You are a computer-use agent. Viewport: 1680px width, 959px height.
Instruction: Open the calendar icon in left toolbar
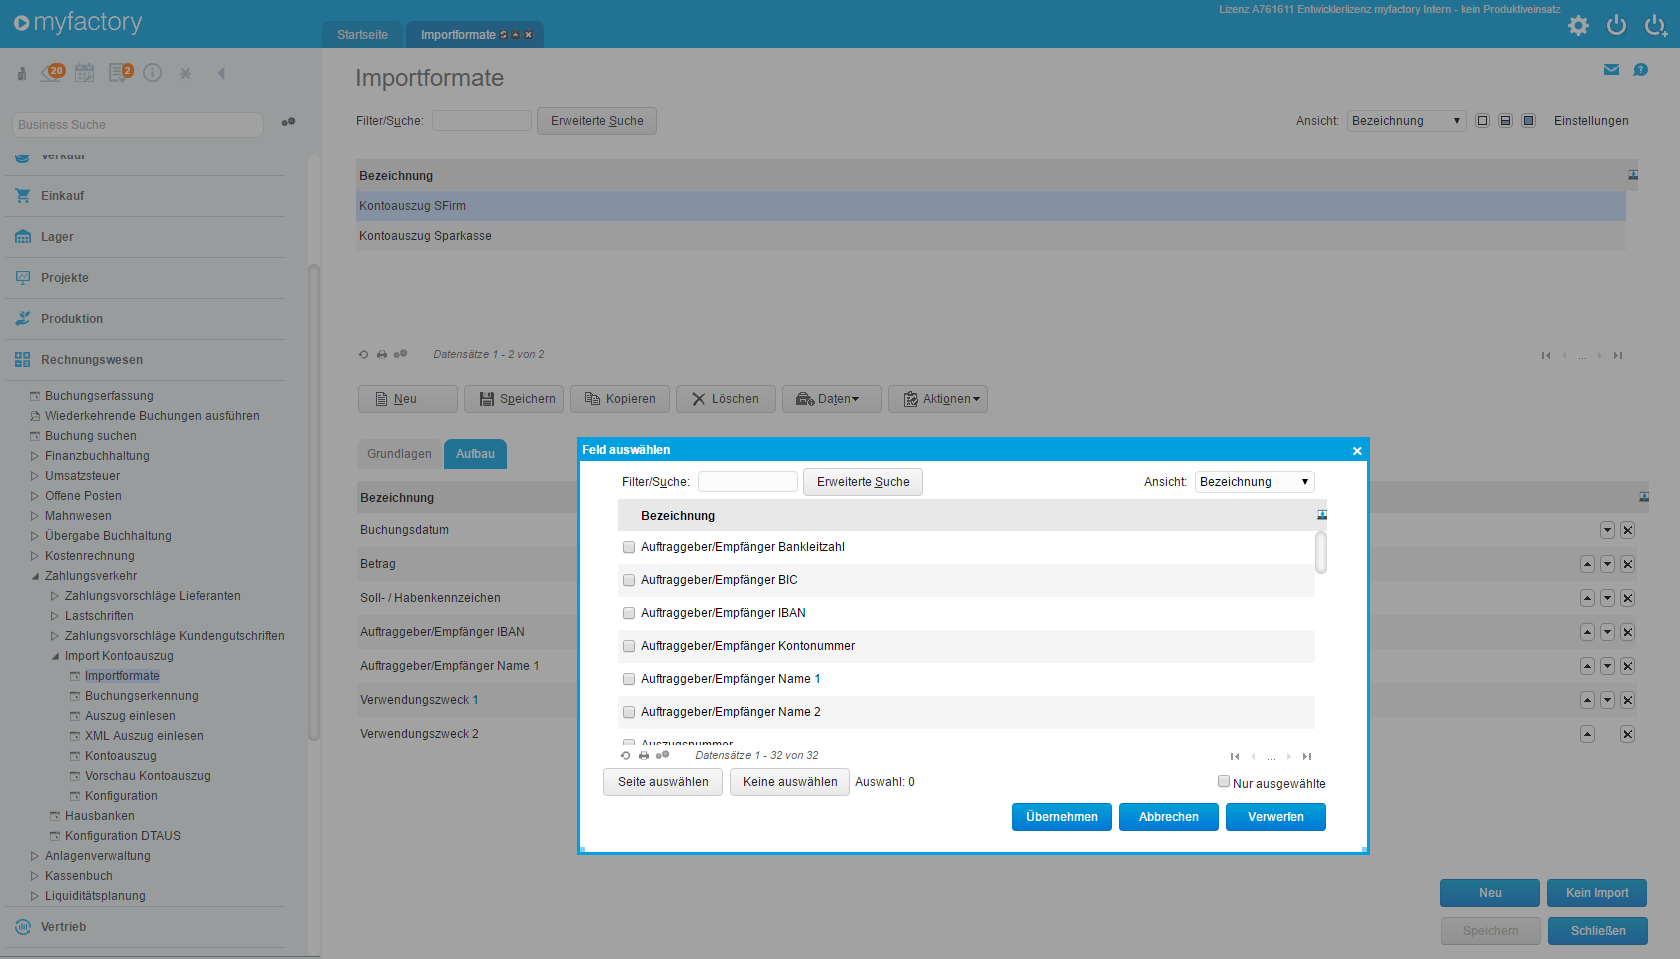click(84, 73)
